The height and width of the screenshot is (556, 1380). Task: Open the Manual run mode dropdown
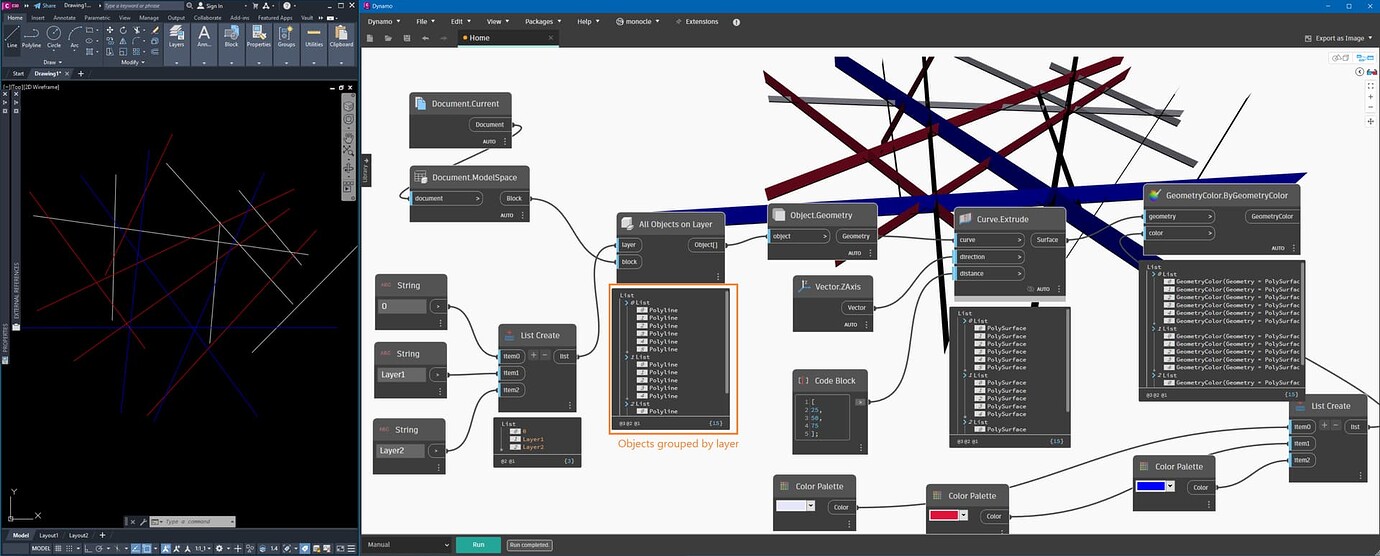point(407,545)
